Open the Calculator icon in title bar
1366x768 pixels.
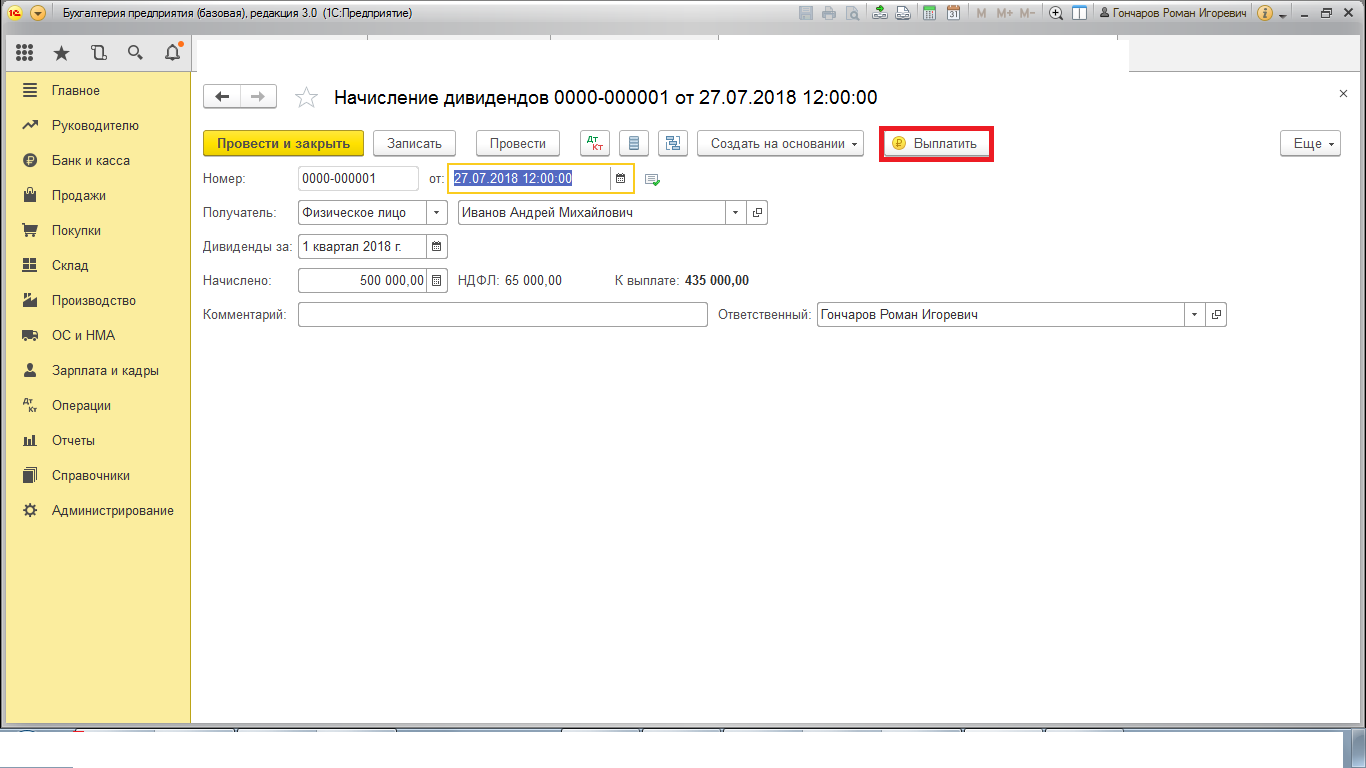coord(930,13)
